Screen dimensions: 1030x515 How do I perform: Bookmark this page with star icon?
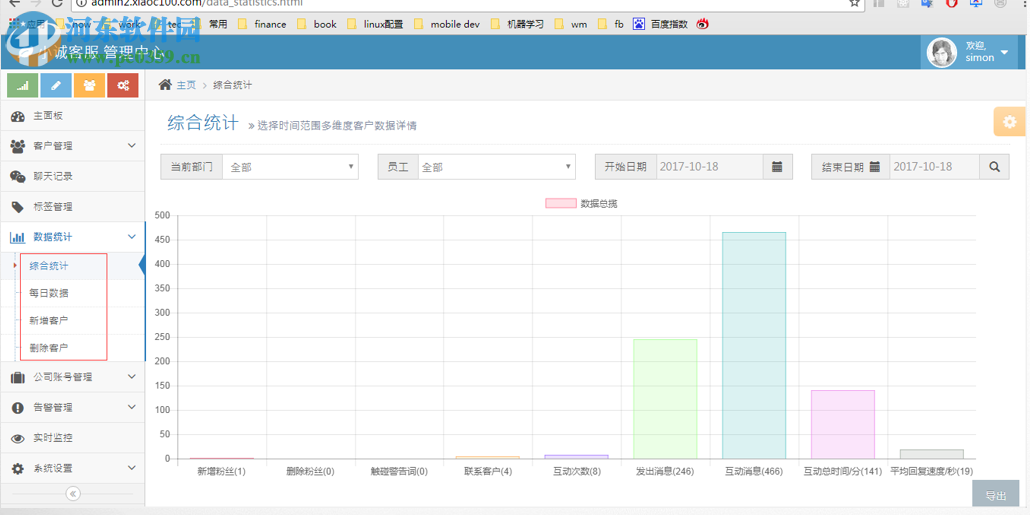tap(854, 3)
